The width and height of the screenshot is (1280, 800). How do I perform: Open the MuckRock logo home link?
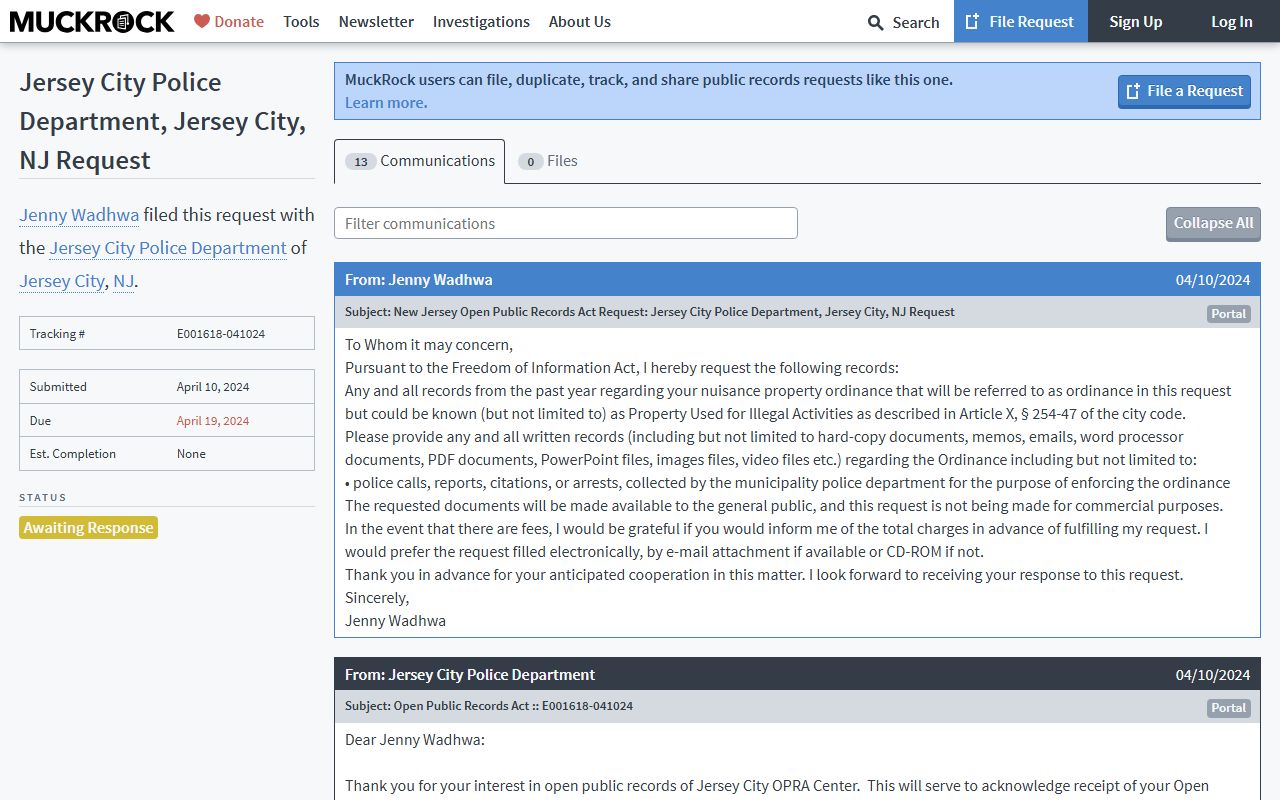click(x=92, y=21)
